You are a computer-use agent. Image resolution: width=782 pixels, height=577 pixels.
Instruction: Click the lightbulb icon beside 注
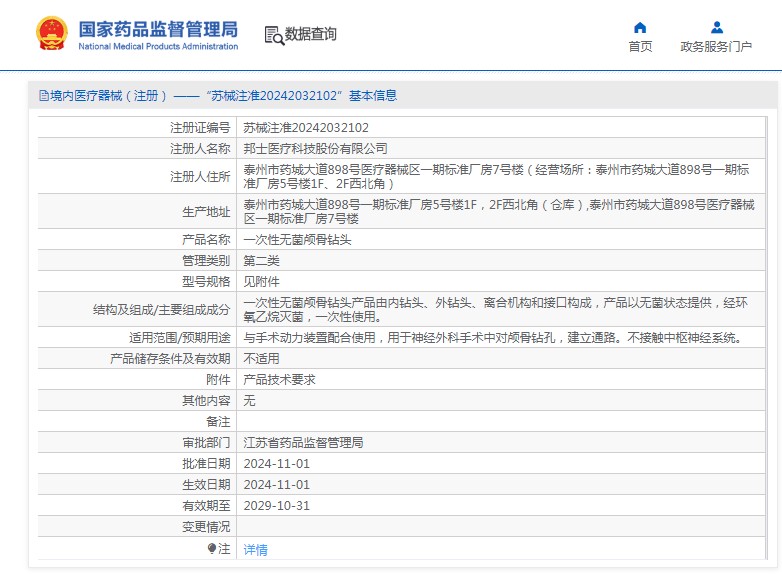(x=212, y=548)
